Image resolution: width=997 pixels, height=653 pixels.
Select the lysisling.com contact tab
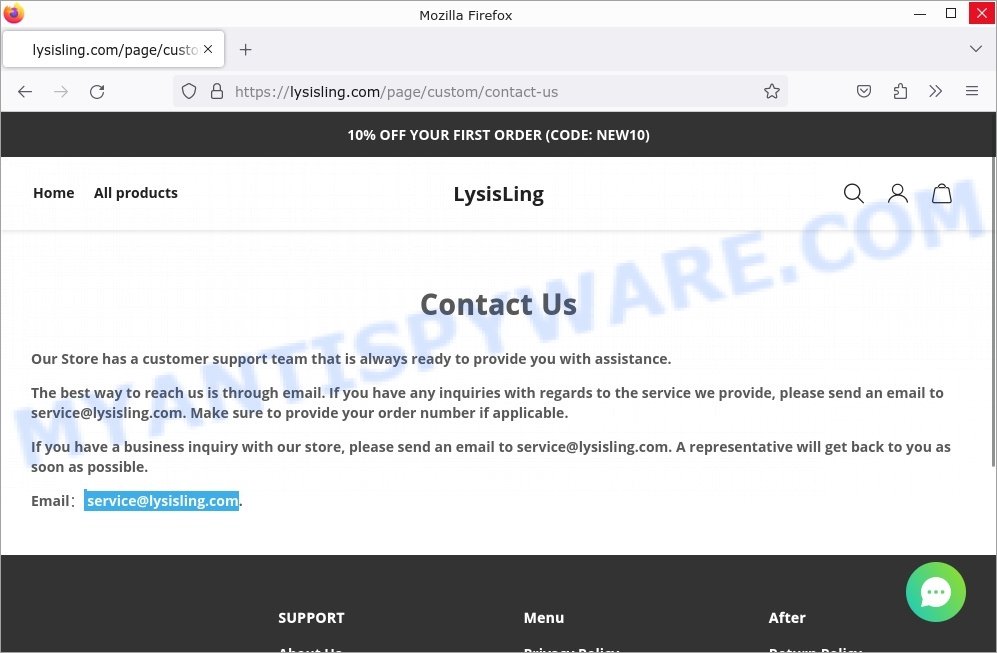click(114, 50)
